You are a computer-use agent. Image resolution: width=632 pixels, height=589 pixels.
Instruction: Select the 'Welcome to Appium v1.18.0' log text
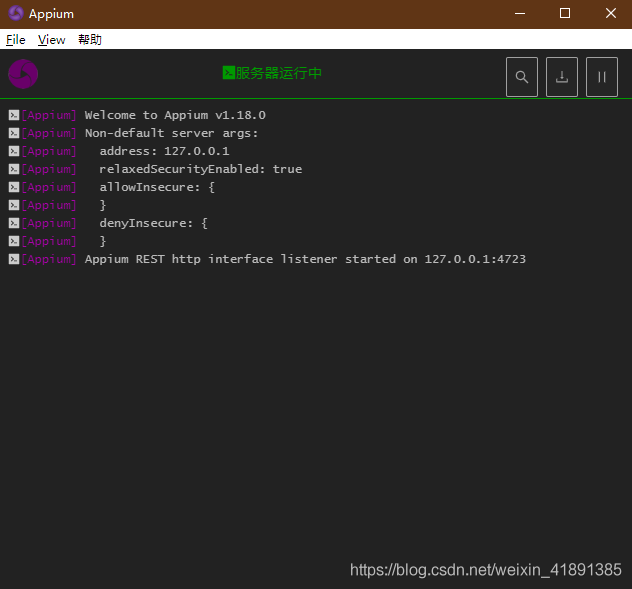[175, 115]
